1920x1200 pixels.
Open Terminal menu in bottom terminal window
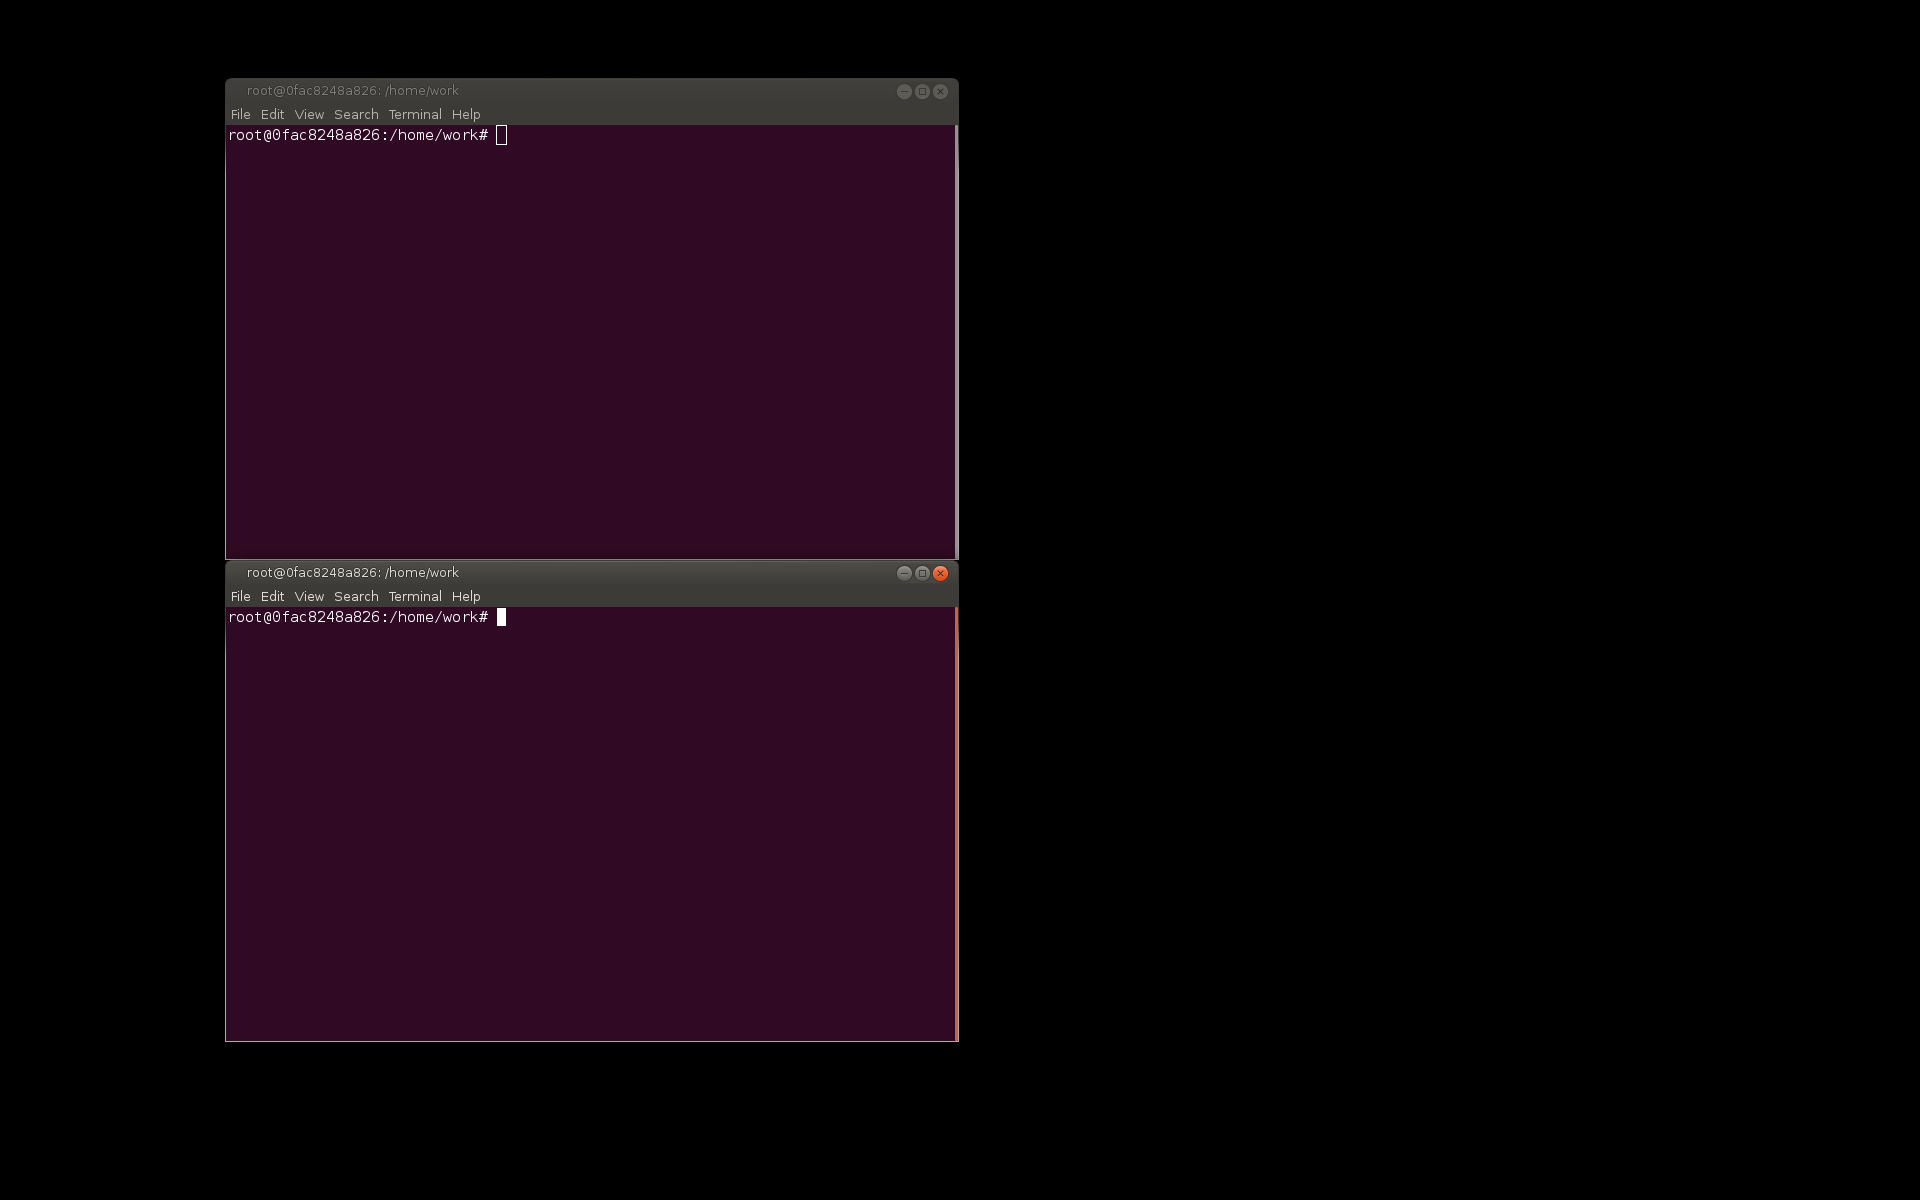click(415, 597)
